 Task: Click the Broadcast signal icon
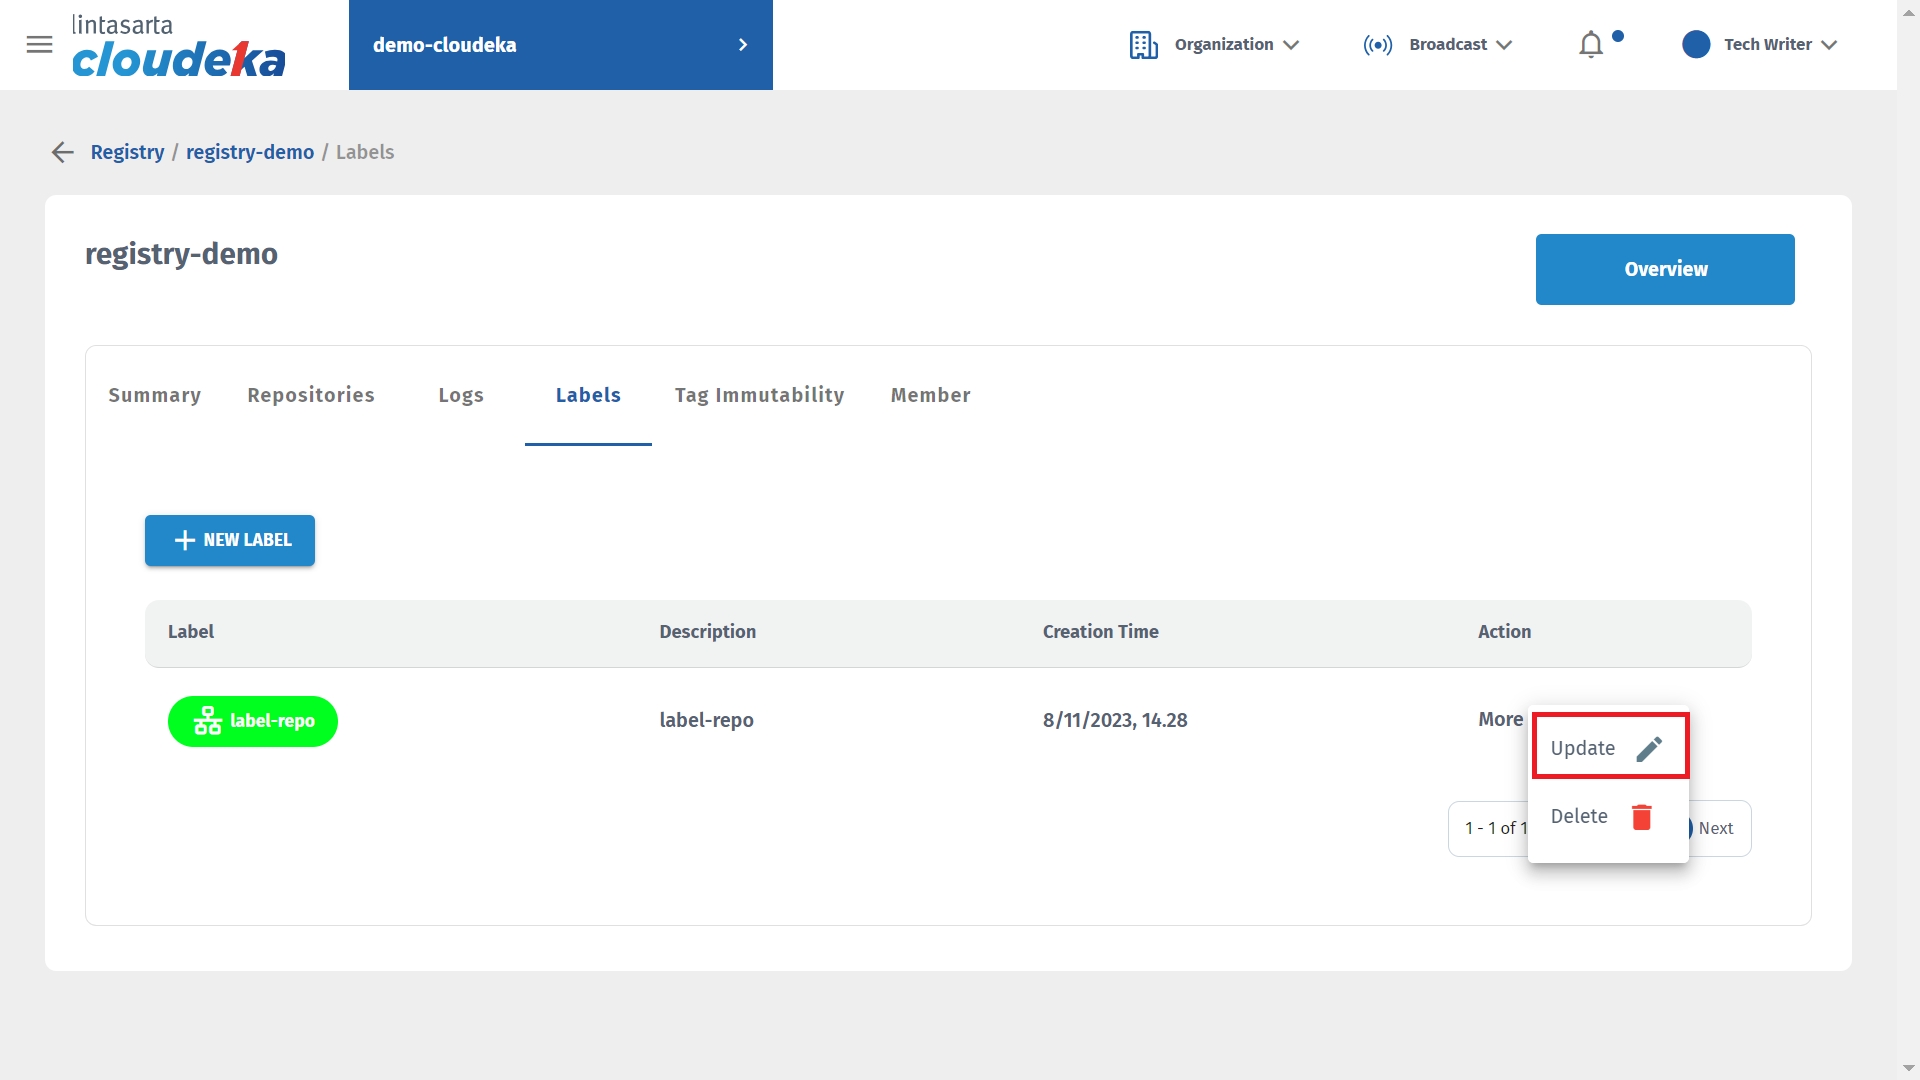click(1377, 45)
